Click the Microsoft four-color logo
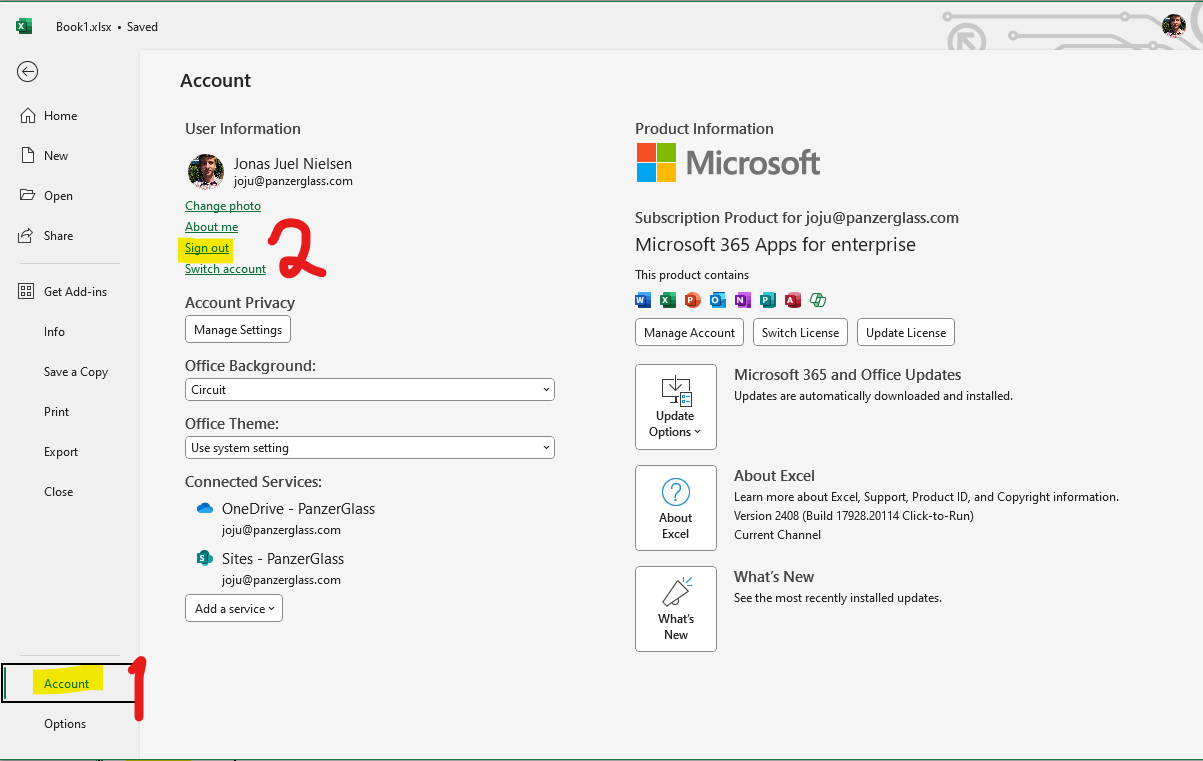The image size is (1203, 761). (x=656, y=162)
